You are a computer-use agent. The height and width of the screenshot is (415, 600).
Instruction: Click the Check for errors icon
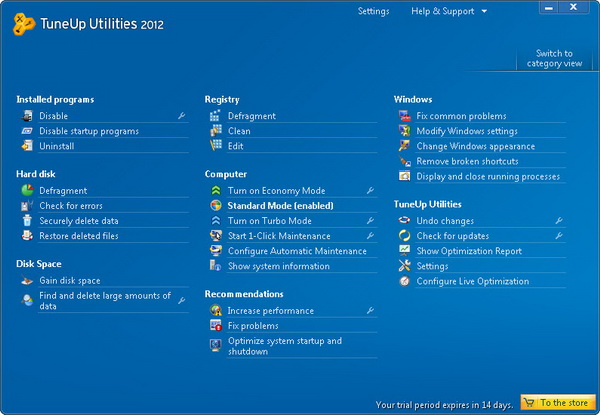point(27,206)
